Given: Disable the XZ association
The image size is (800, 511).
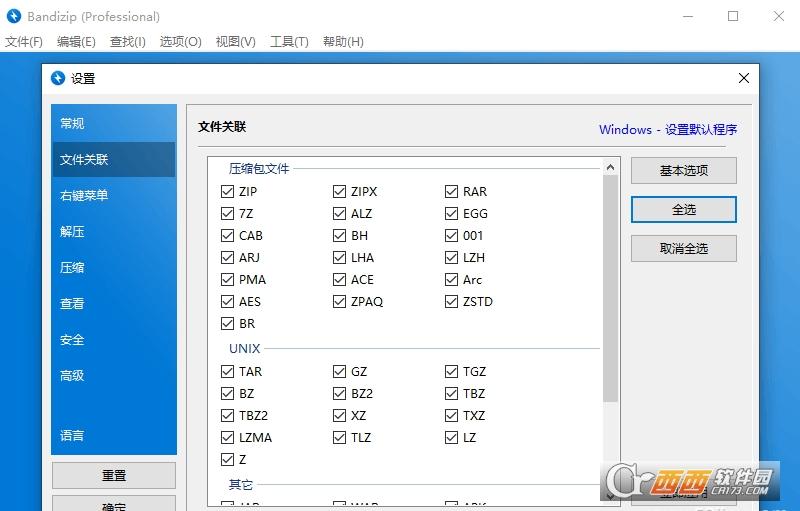Looking at the screenshot, I should tap(339, 416).
